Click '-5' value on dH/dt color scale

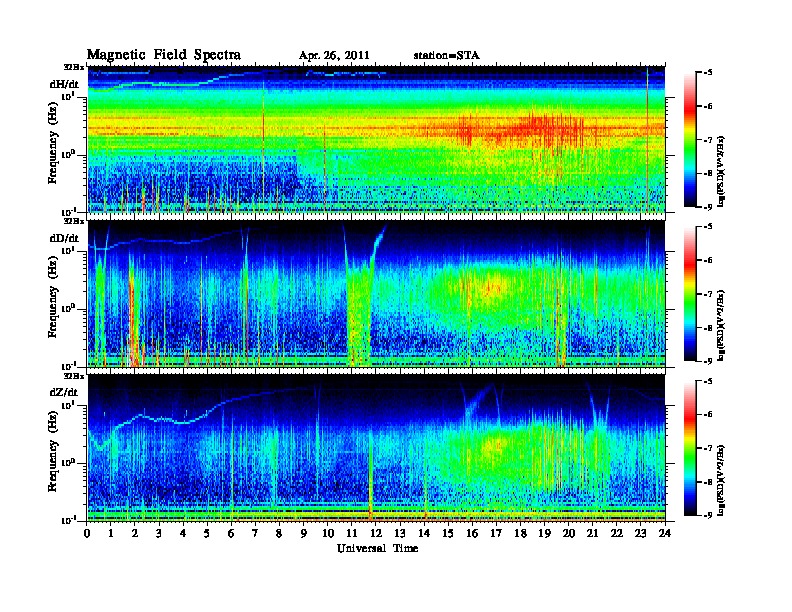[x=708, y=73]
